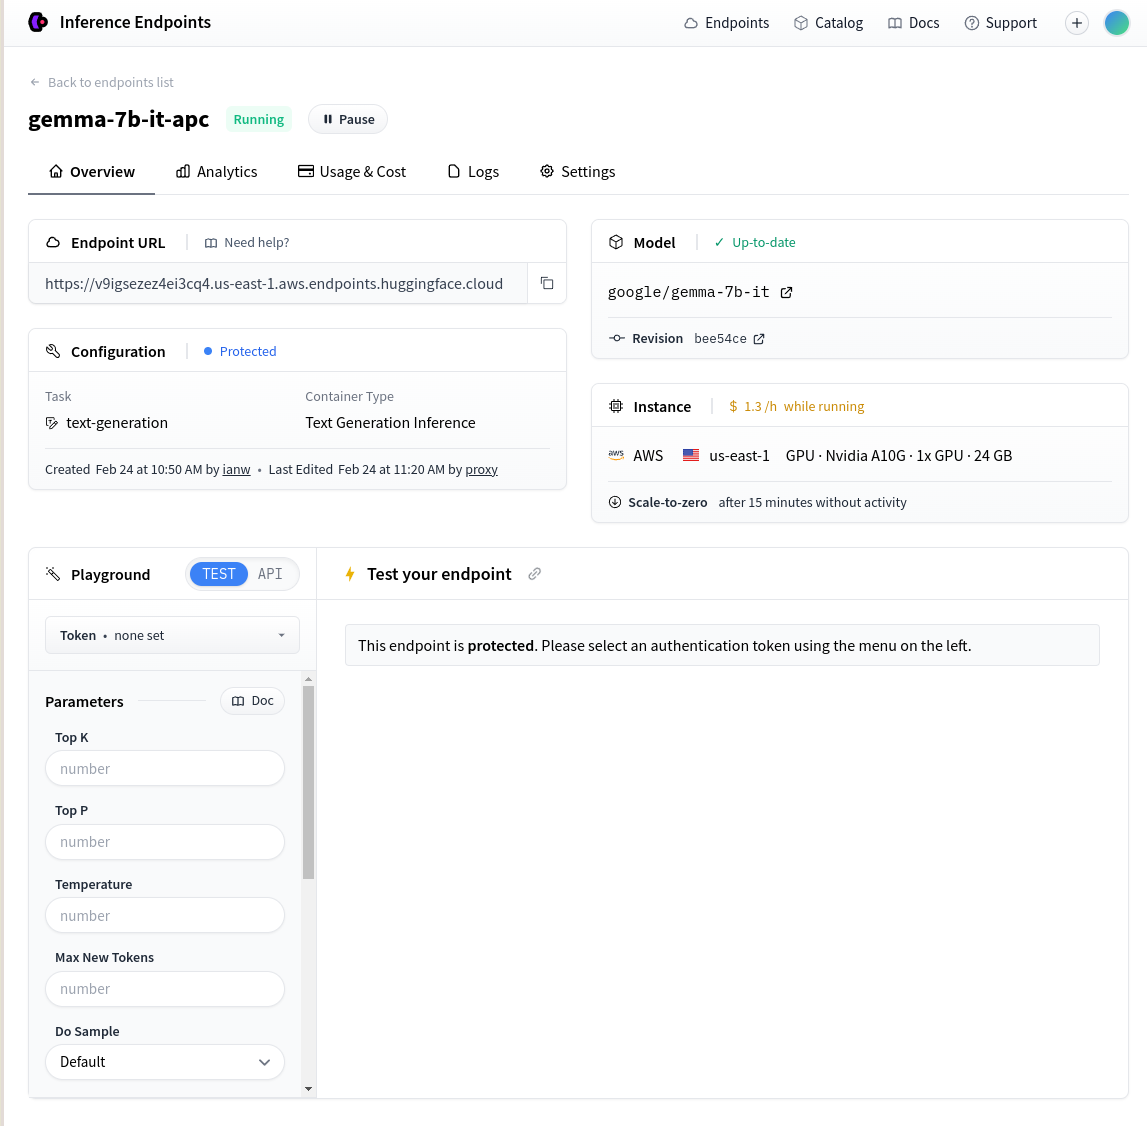This screenshot has height=1126, width=1147.
Task: Switch Playground to TEST mode
Action: (219, 574)
